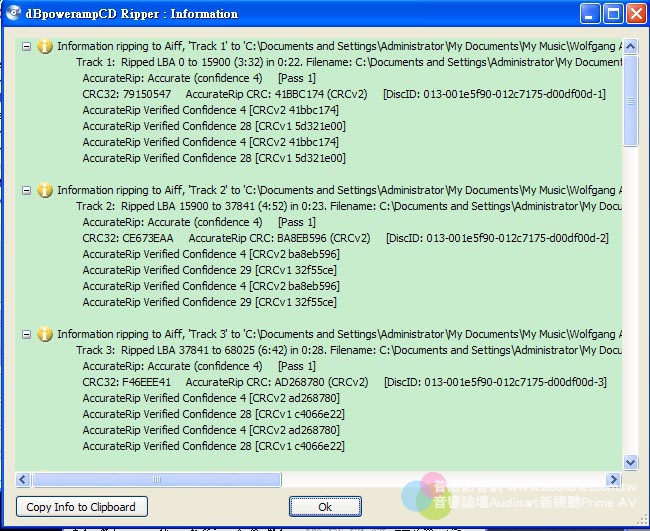
Task: Select Track 1 'AccurateRip: Accurate (confidence 4)' line
Action: tap(199, 78)
